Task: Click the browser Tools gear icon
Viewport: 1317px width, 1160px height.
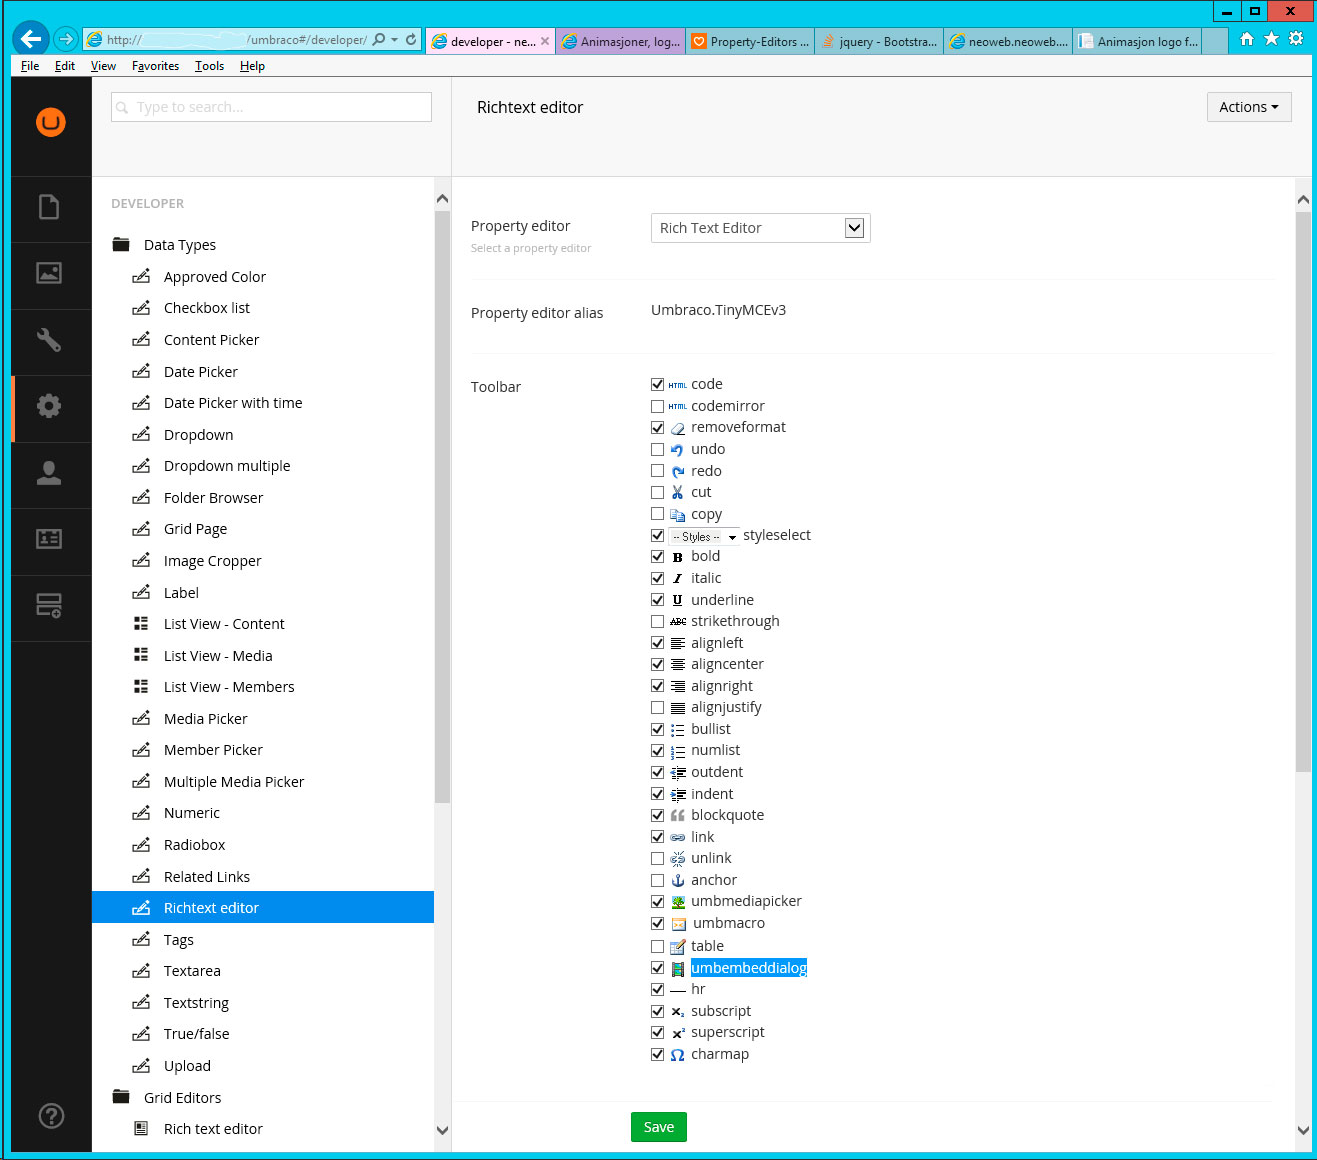Action: [1296, 39]
